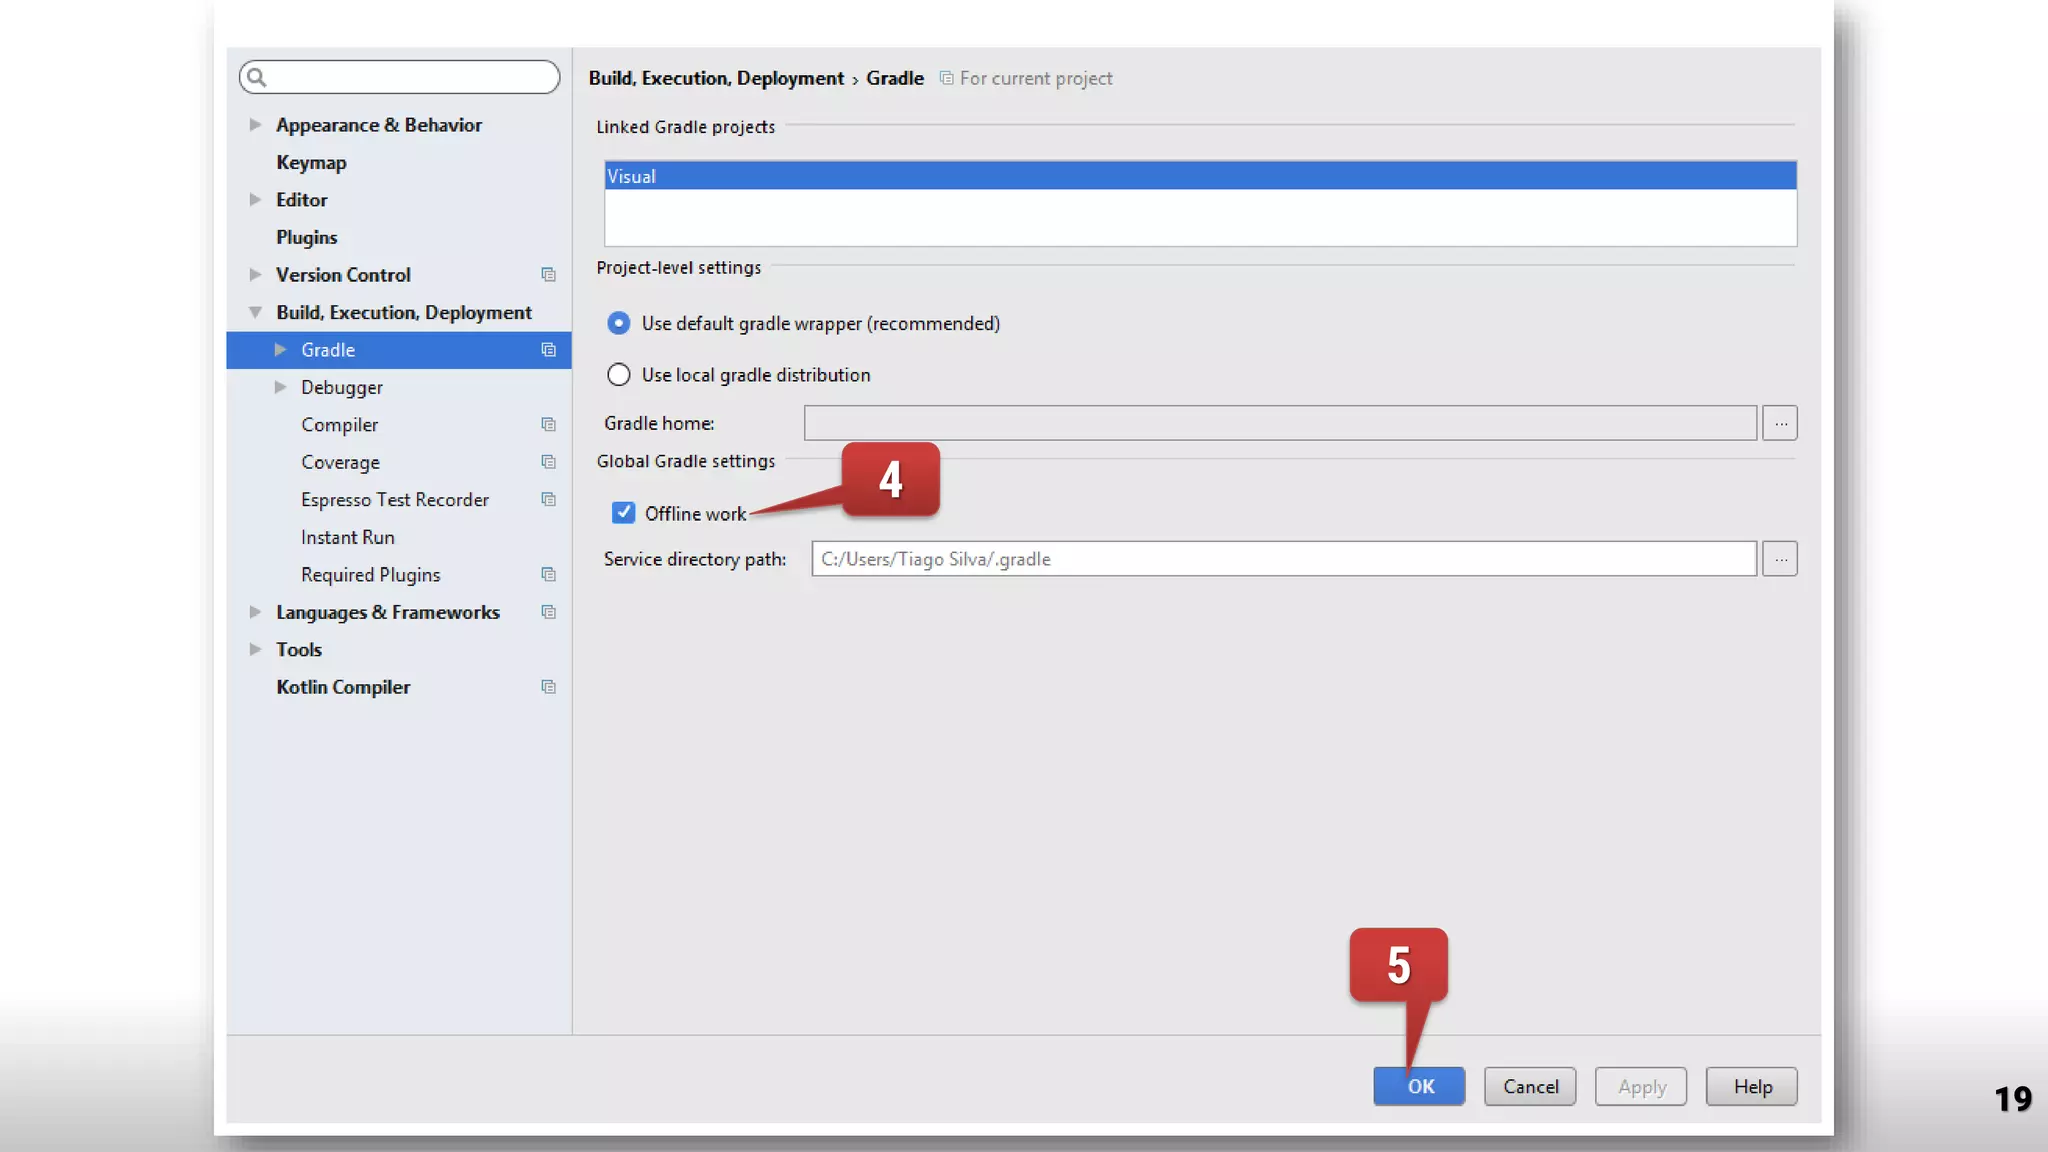Open Instant Run settings page

(347, 537)
